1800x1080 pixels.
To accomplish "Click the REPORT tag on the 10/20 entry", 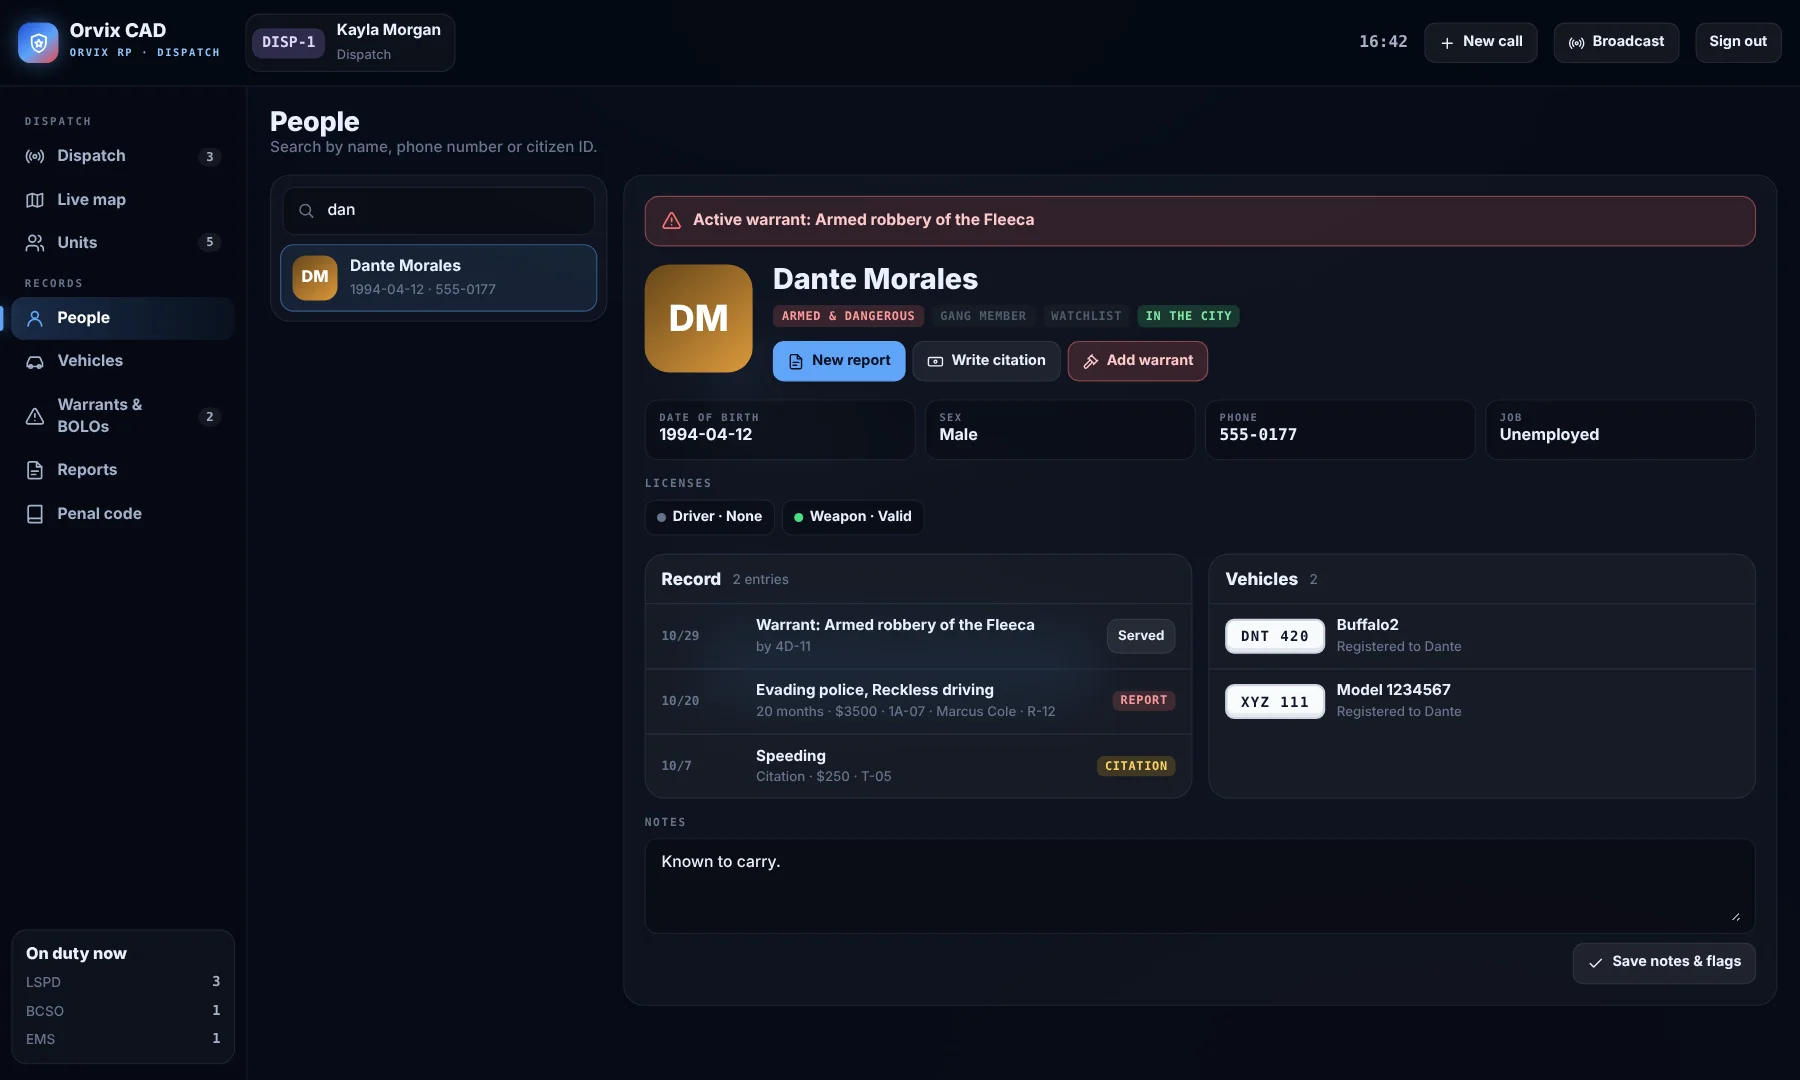I will coord(1143,701).
